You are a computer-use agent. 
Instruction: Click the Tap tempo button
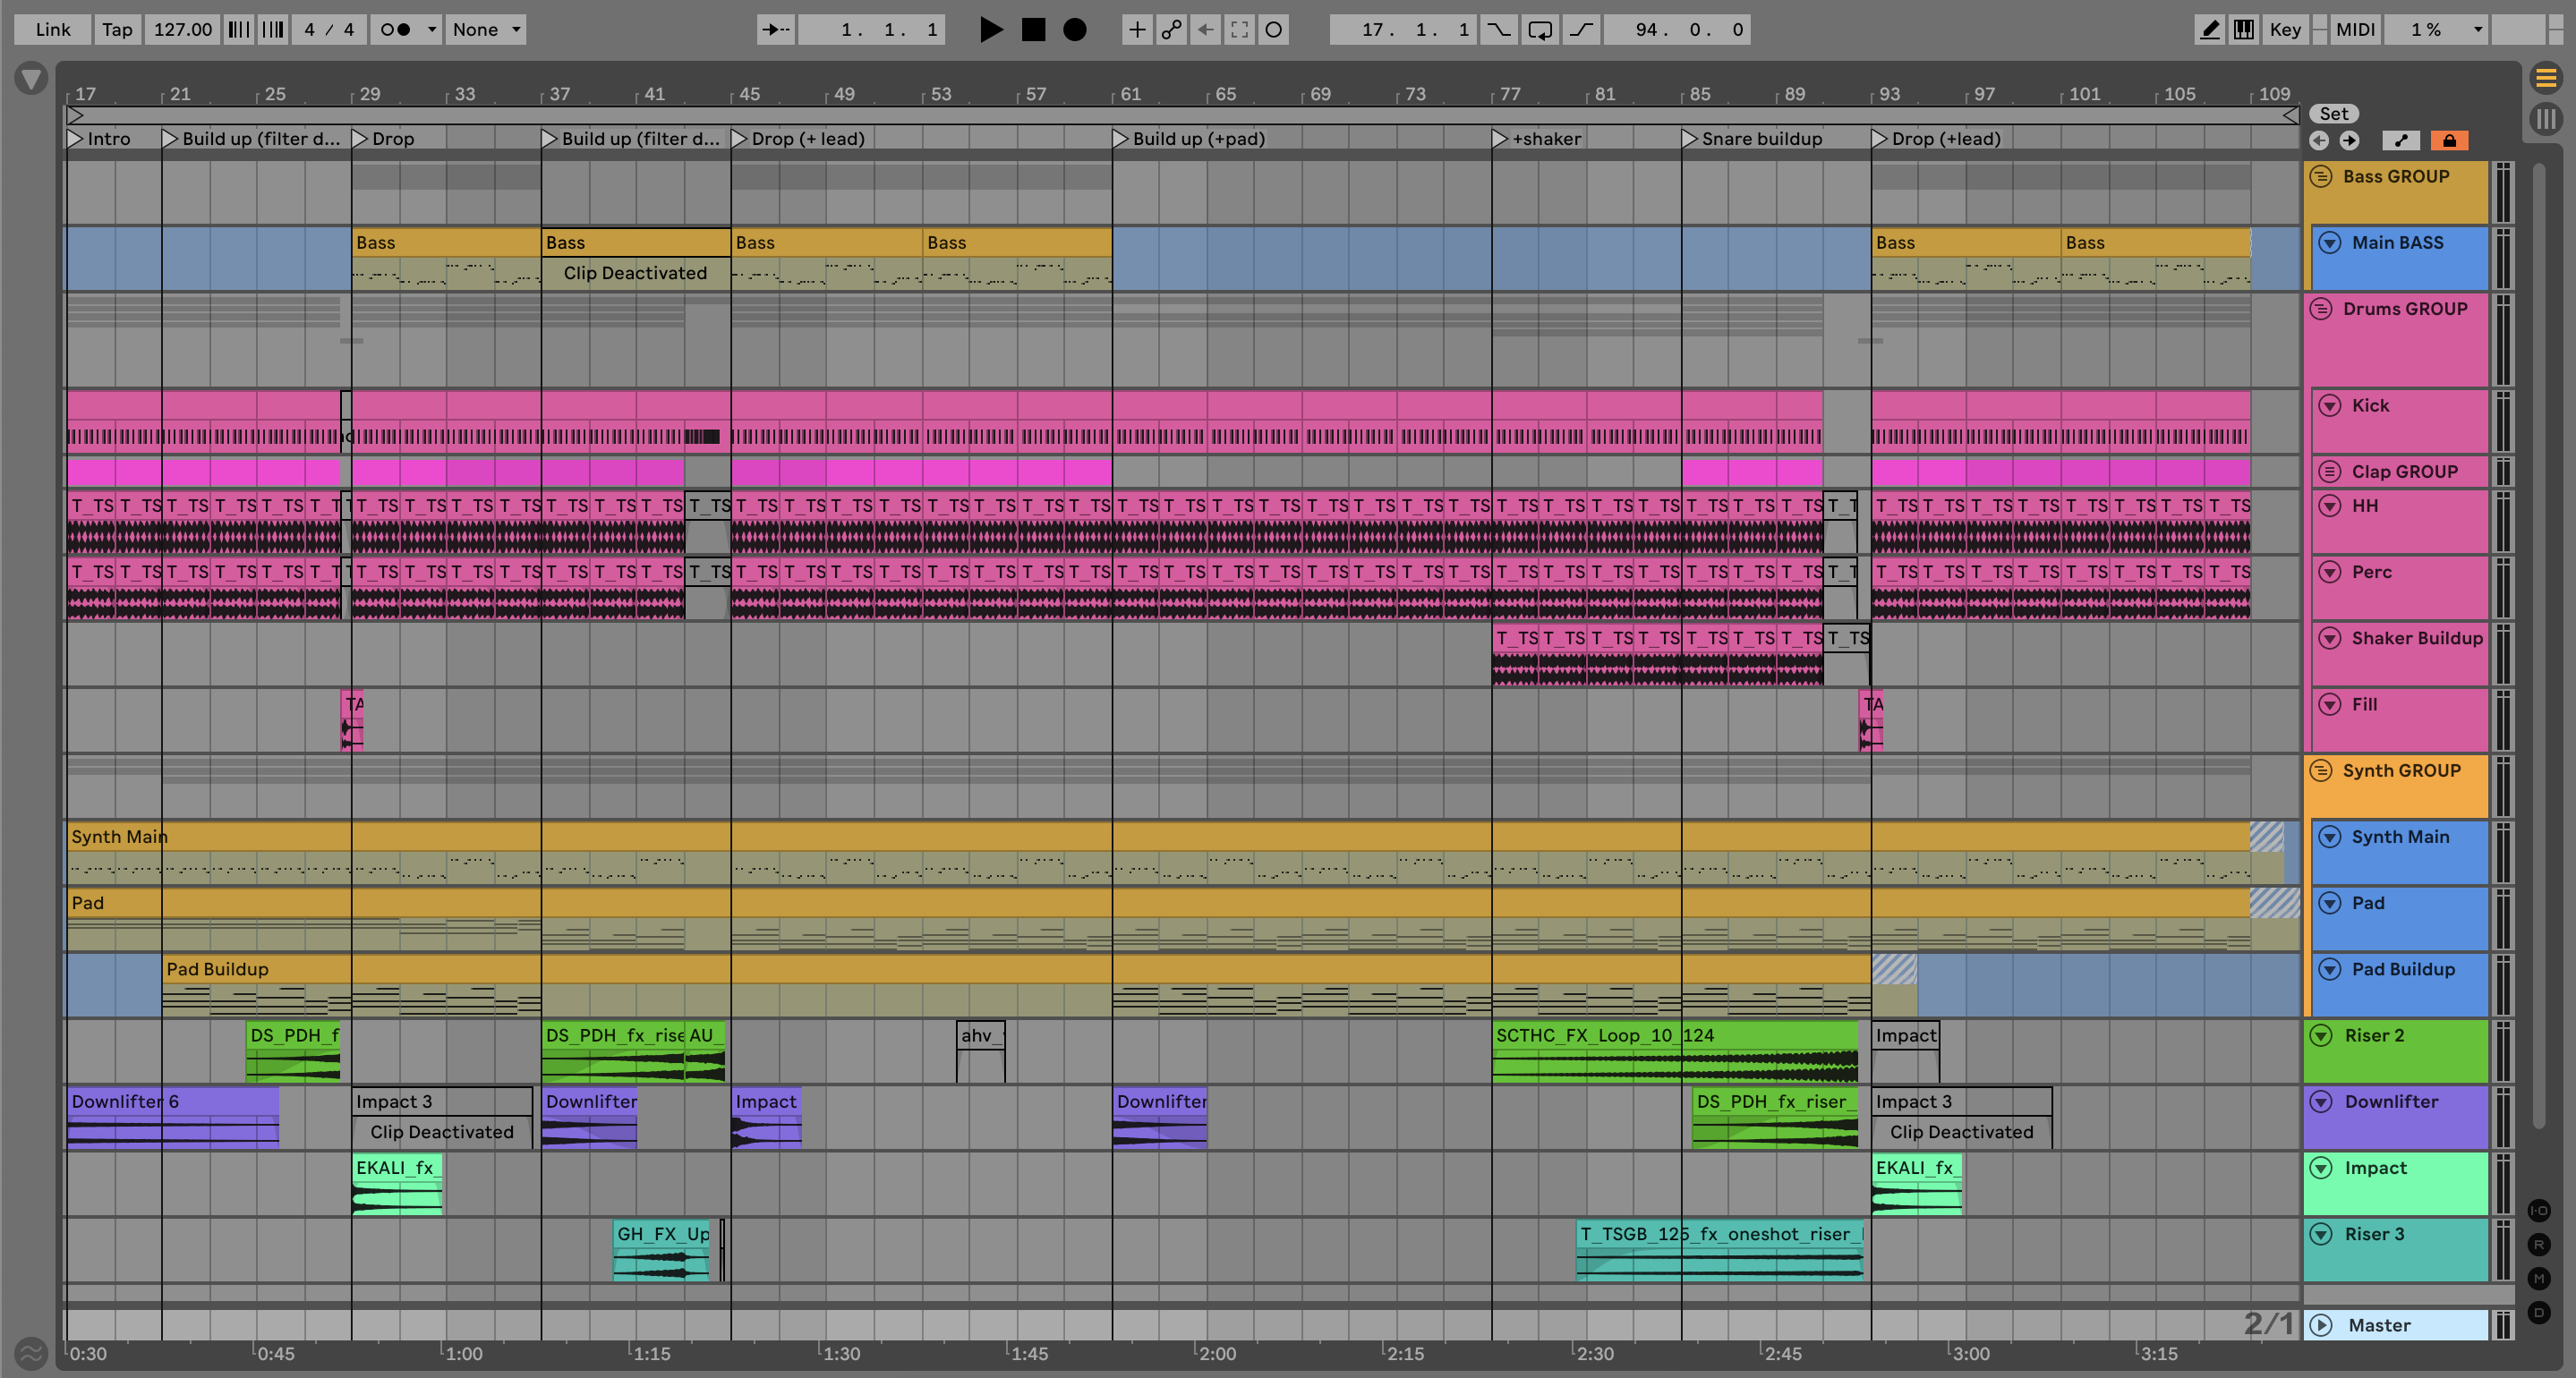(x=117, y=29)
